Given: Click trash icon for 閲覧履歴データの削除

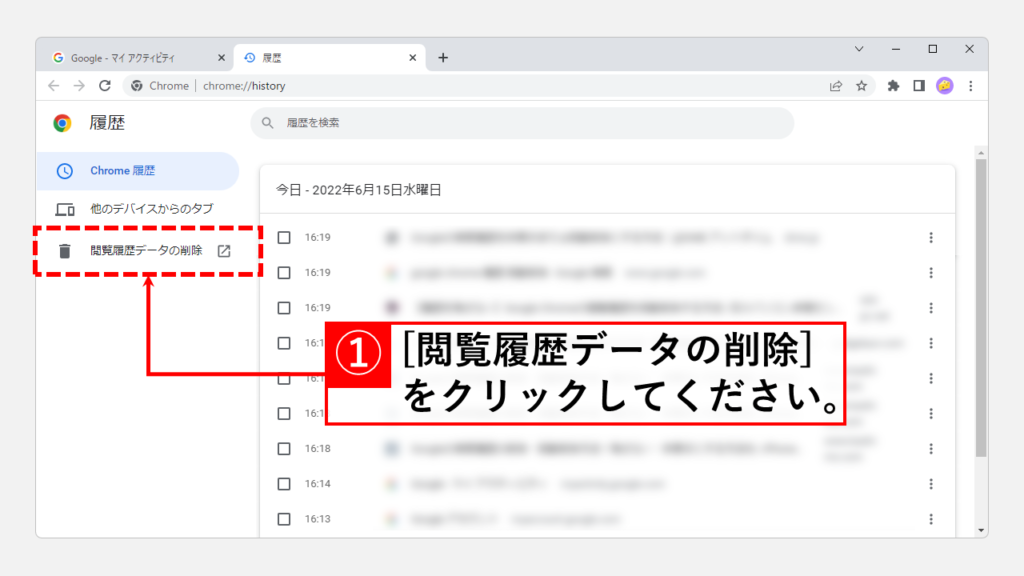Looking at the screenshot, I should pyautogui.click(x=65, y=251).
